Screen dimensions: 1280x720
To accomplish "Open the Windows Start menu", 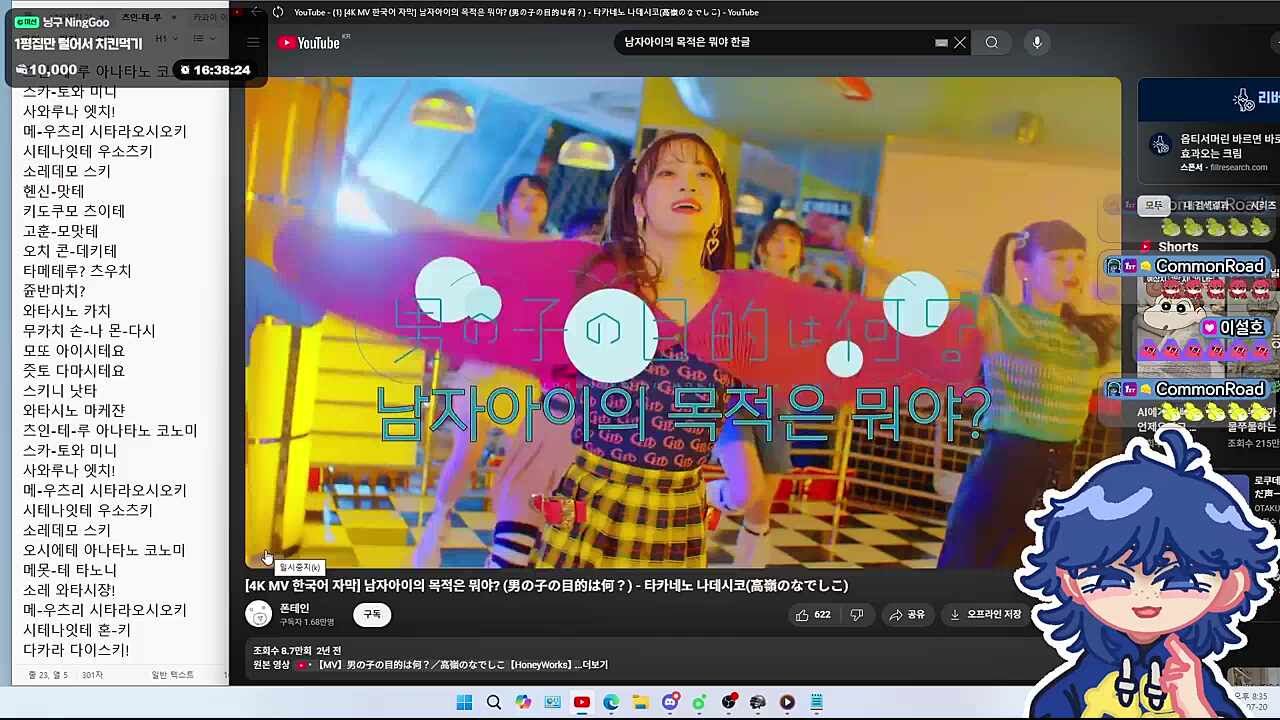I will click(464, 702).
